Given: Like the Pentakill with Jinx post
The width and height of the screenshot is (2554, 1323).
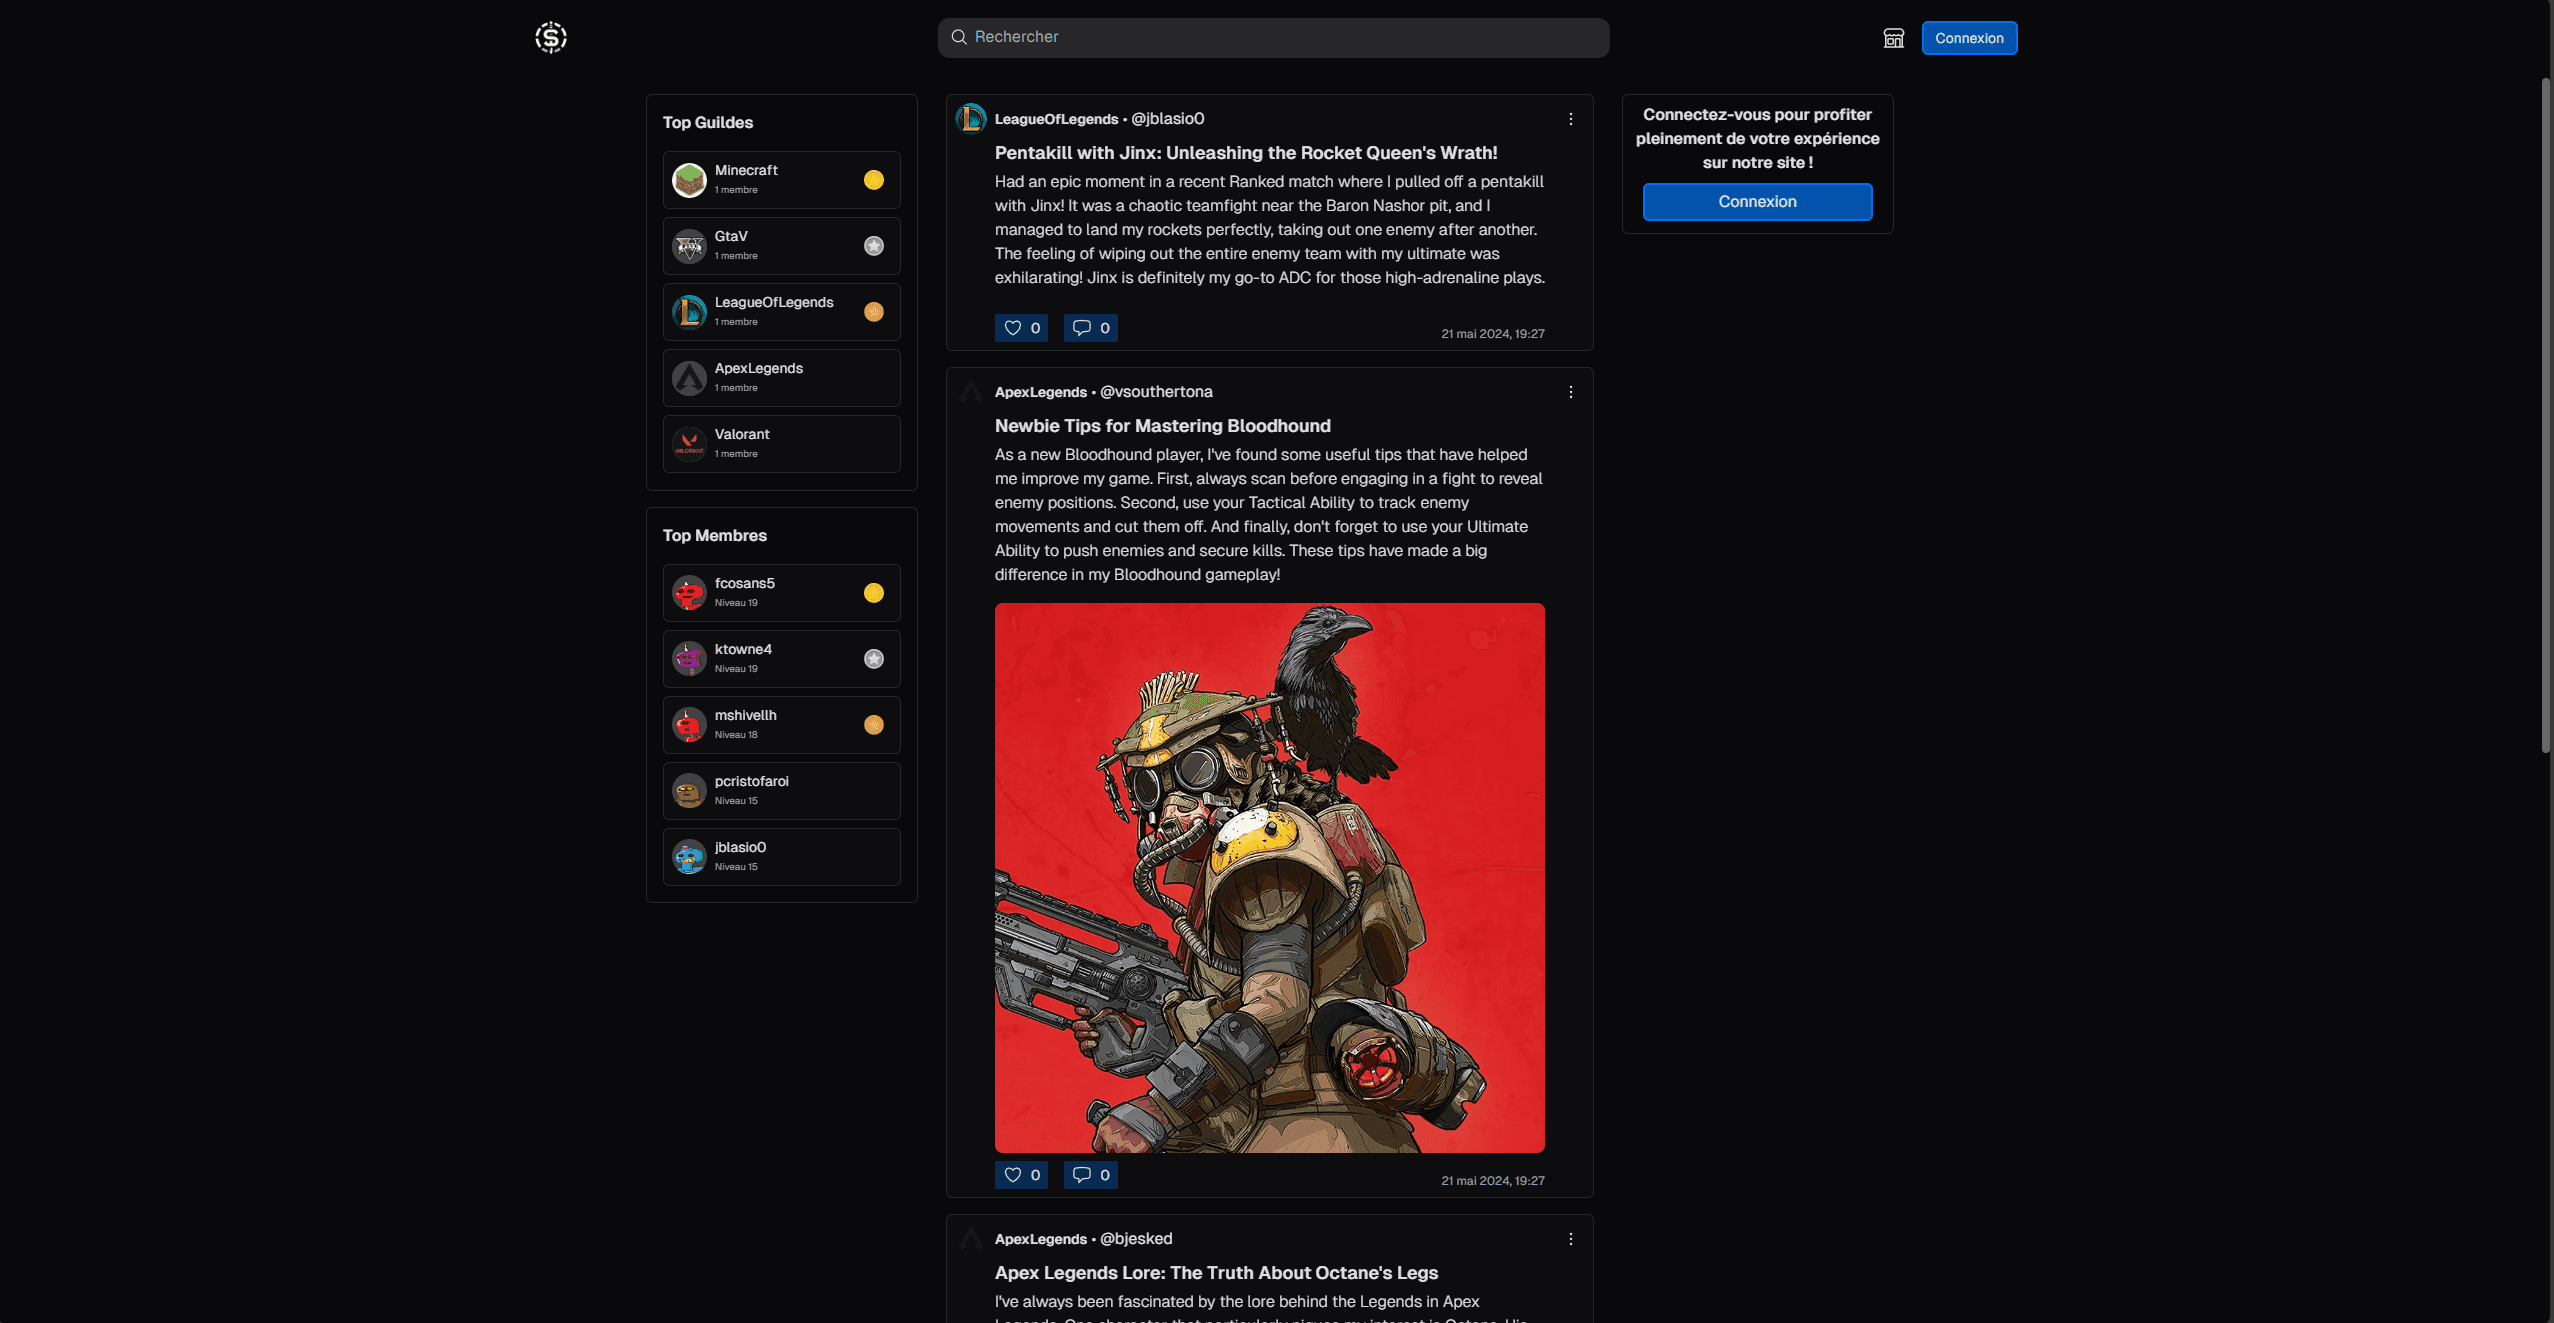Looking at the screenshot, I should tap(1021, 328).
